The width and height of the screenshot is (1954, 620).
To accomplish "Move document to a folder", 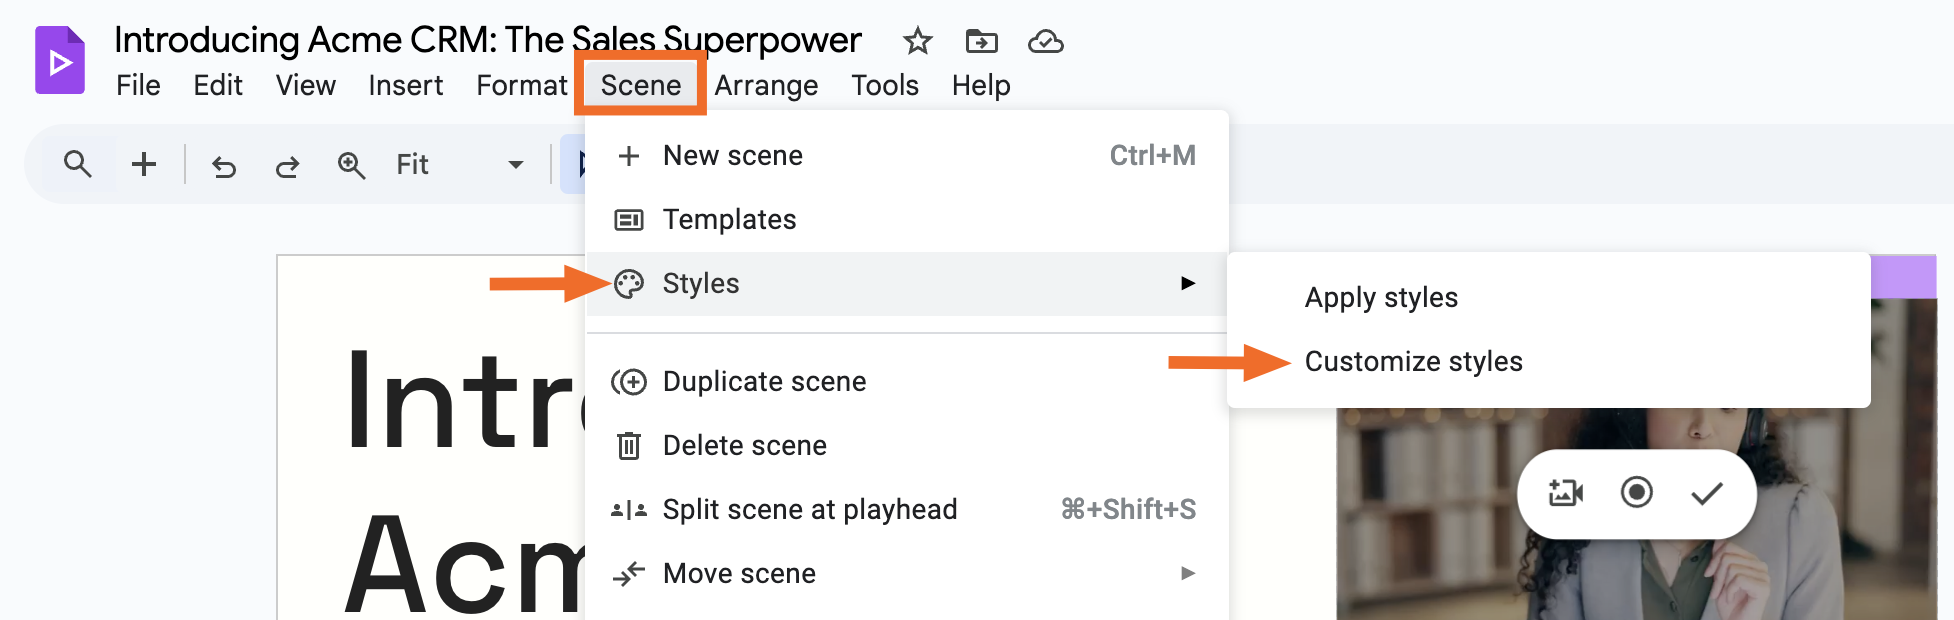I will (x=981, y=42).
